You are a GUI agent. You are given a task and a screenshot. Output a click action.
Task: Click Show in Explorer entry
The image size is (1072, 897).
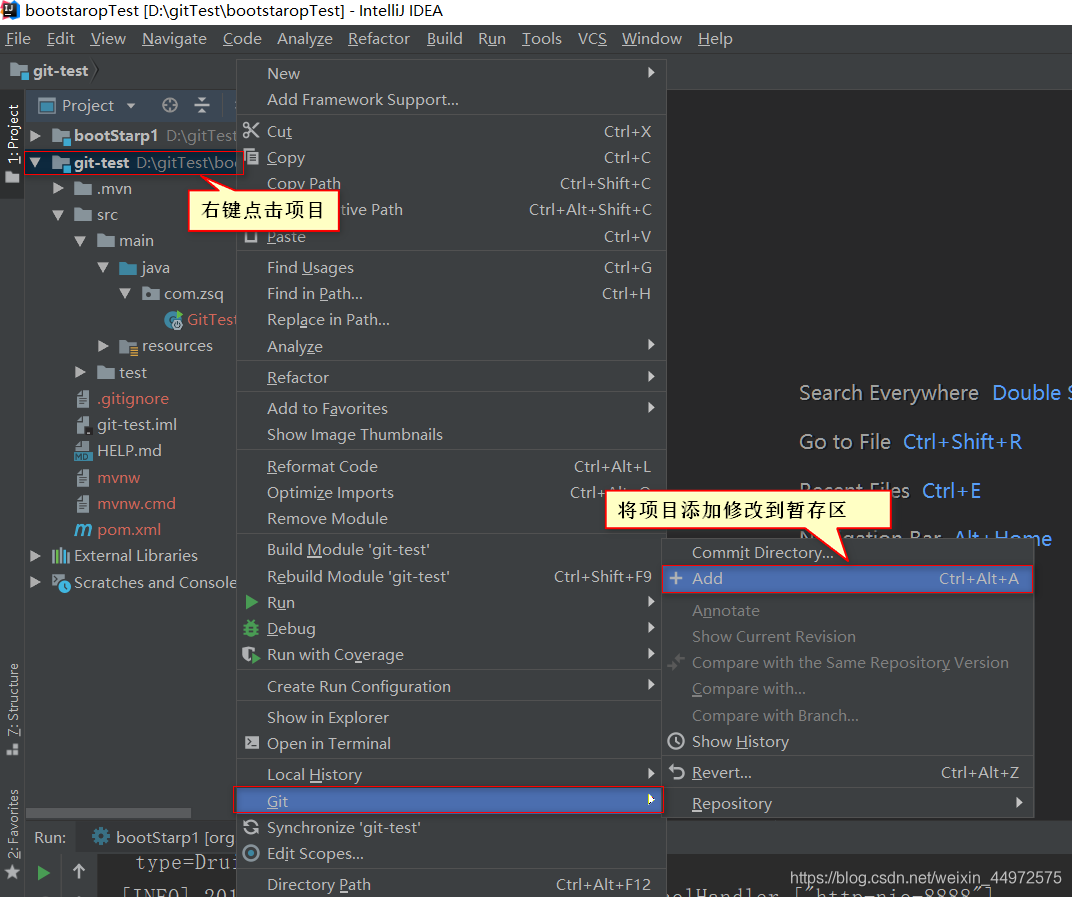click(448, 717)
